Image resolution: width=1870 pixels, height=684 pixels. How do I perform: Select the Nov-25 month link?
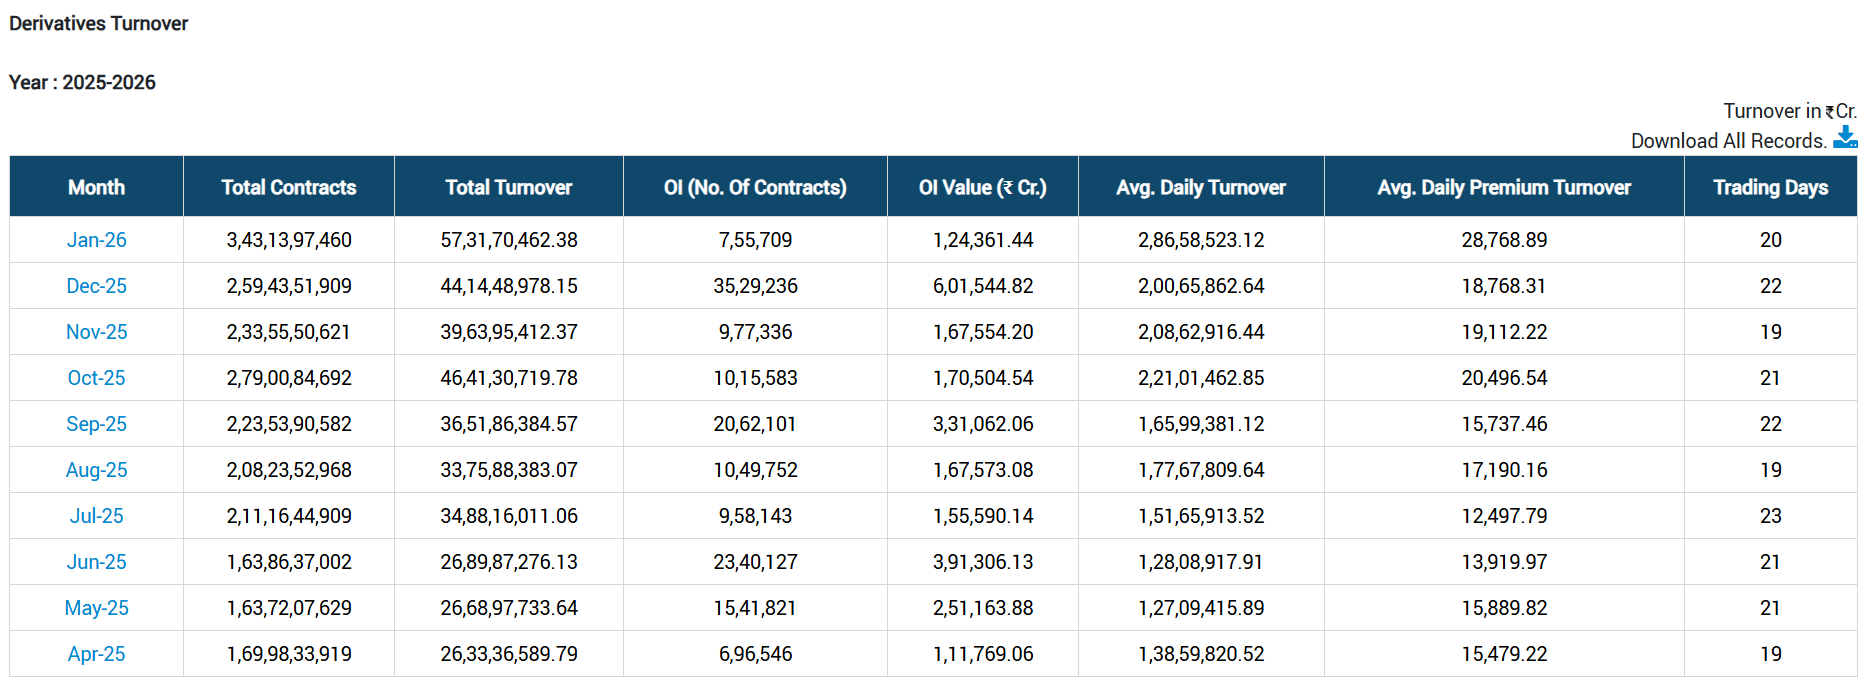(96, 332)
